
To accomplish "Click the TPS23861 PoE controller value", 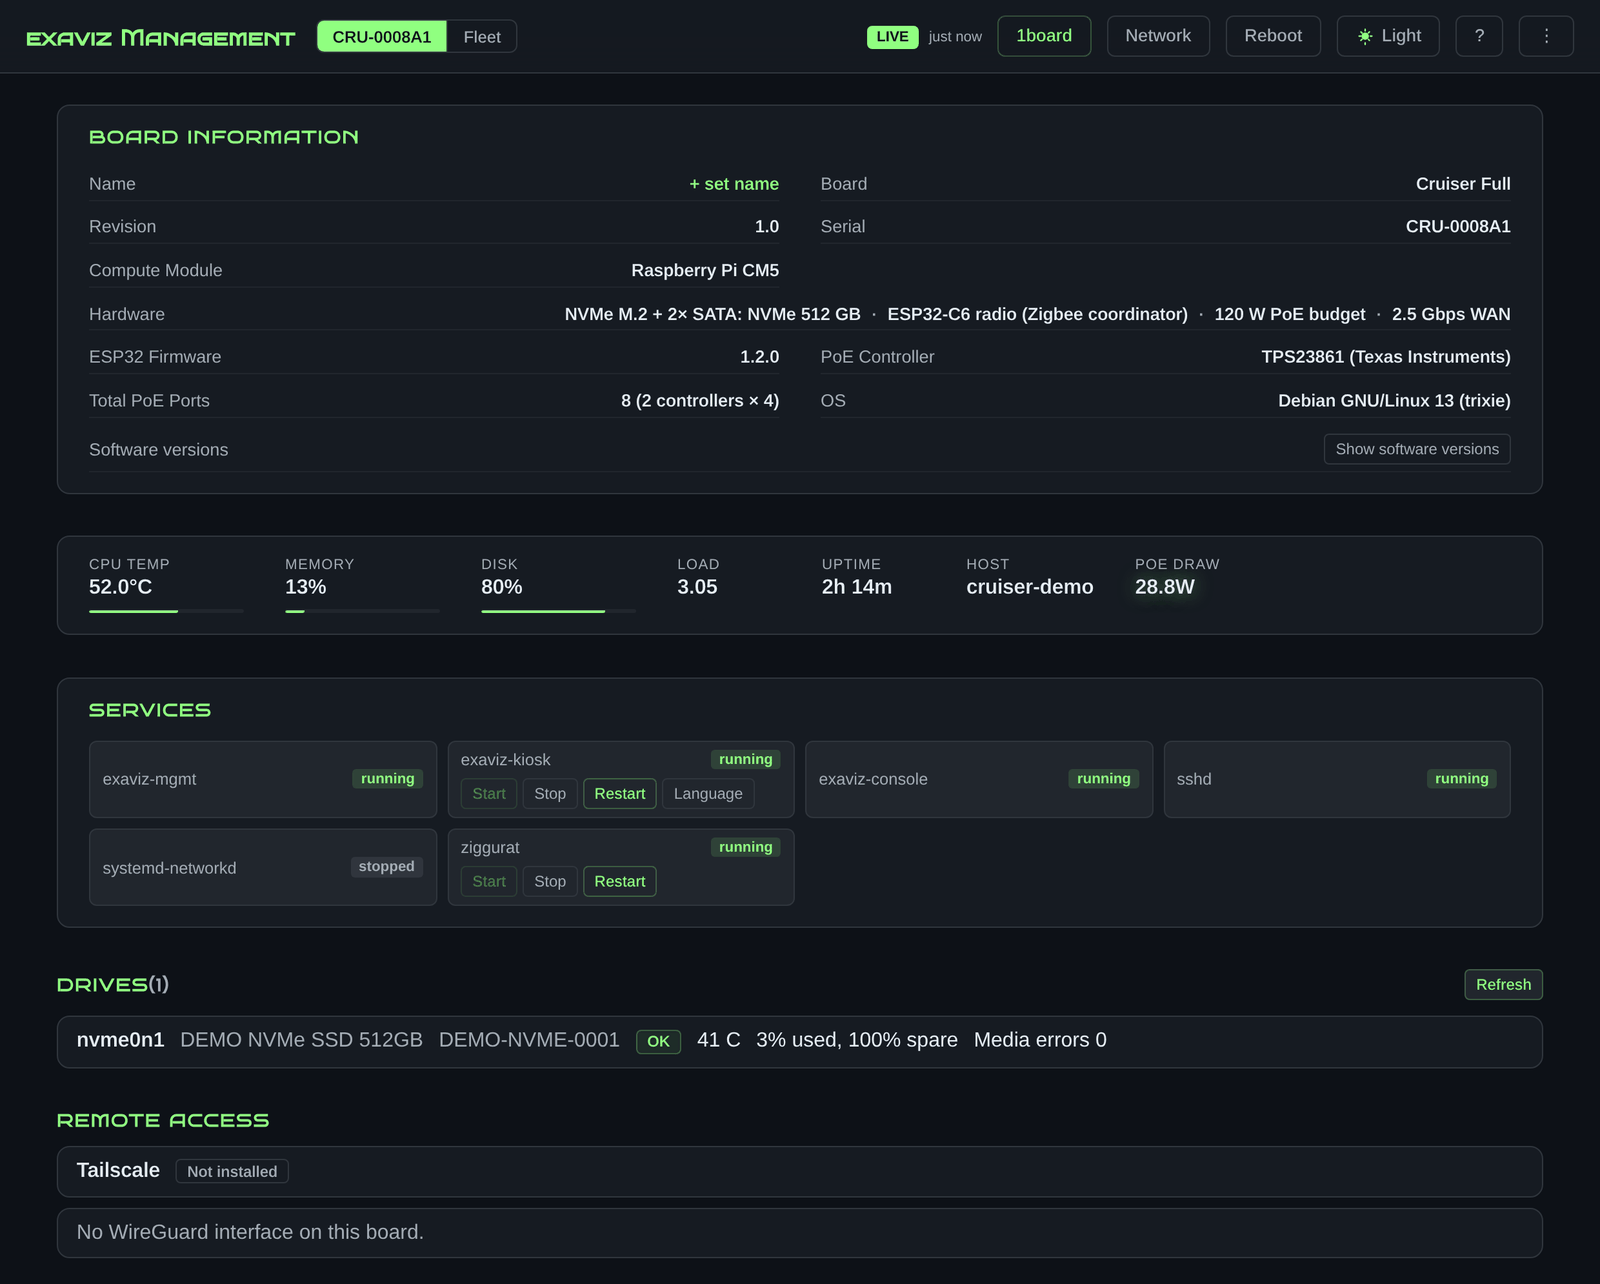I will click(x=1386, y=357).
